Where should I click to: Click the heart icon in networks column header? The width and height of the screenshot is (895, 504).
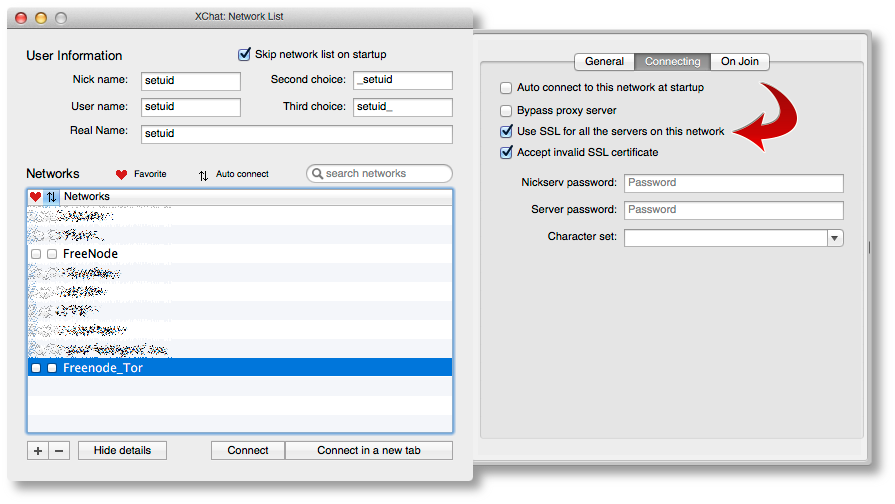click(x=35, y=196)
